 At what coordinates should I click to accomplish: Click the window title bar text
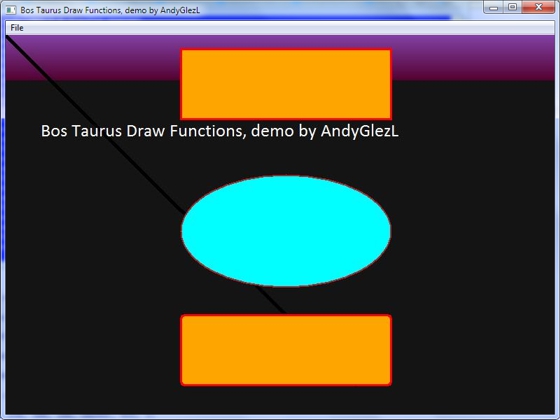click(x=110, y=10)
